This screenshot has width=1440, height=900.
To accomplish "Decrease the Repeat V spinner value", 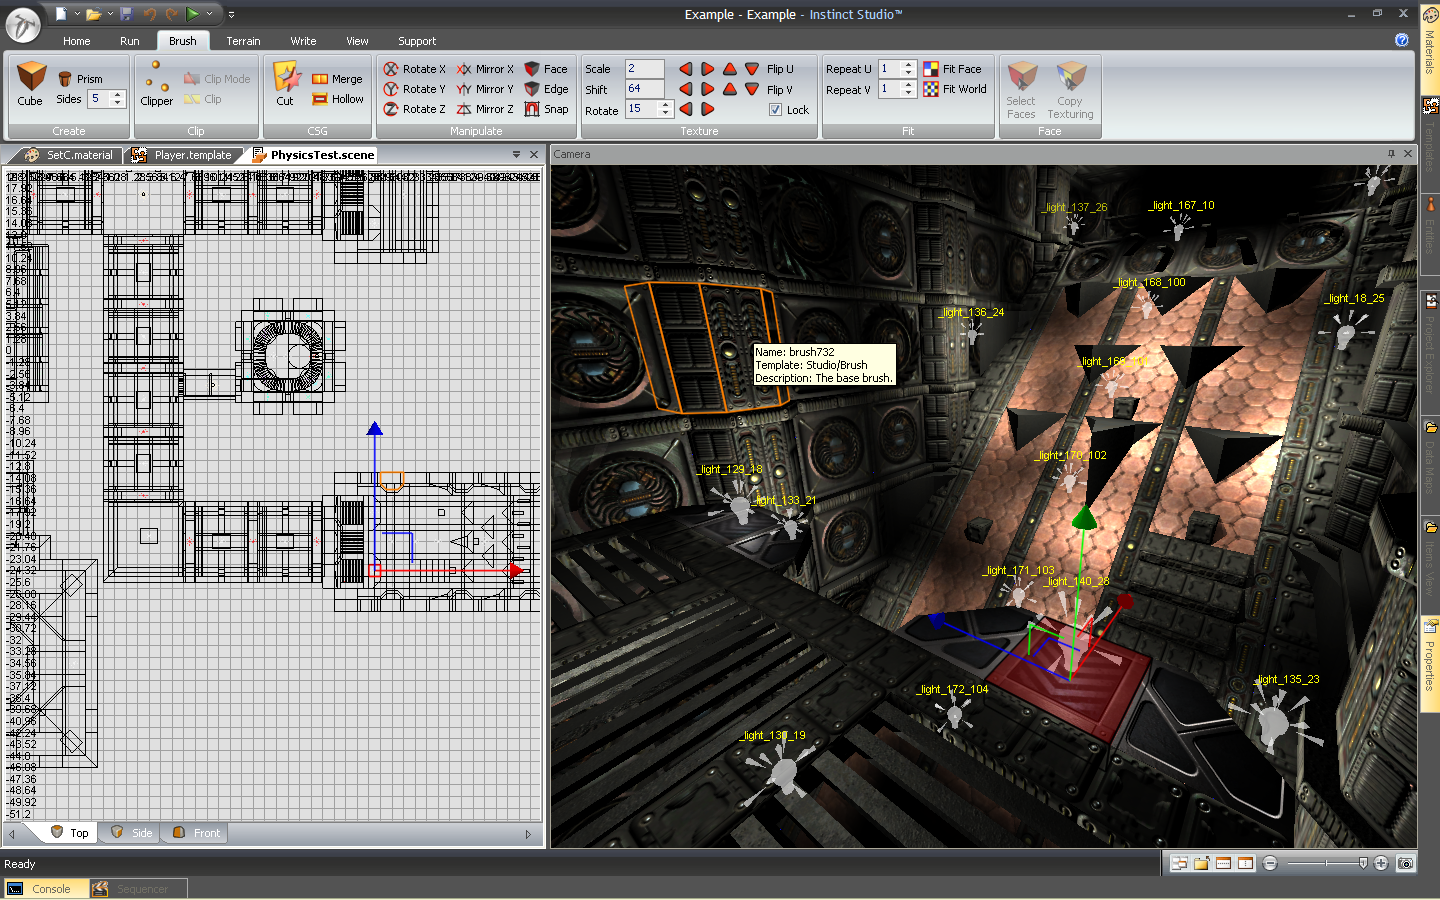I will pyautogui.click(x=908, y=93).
